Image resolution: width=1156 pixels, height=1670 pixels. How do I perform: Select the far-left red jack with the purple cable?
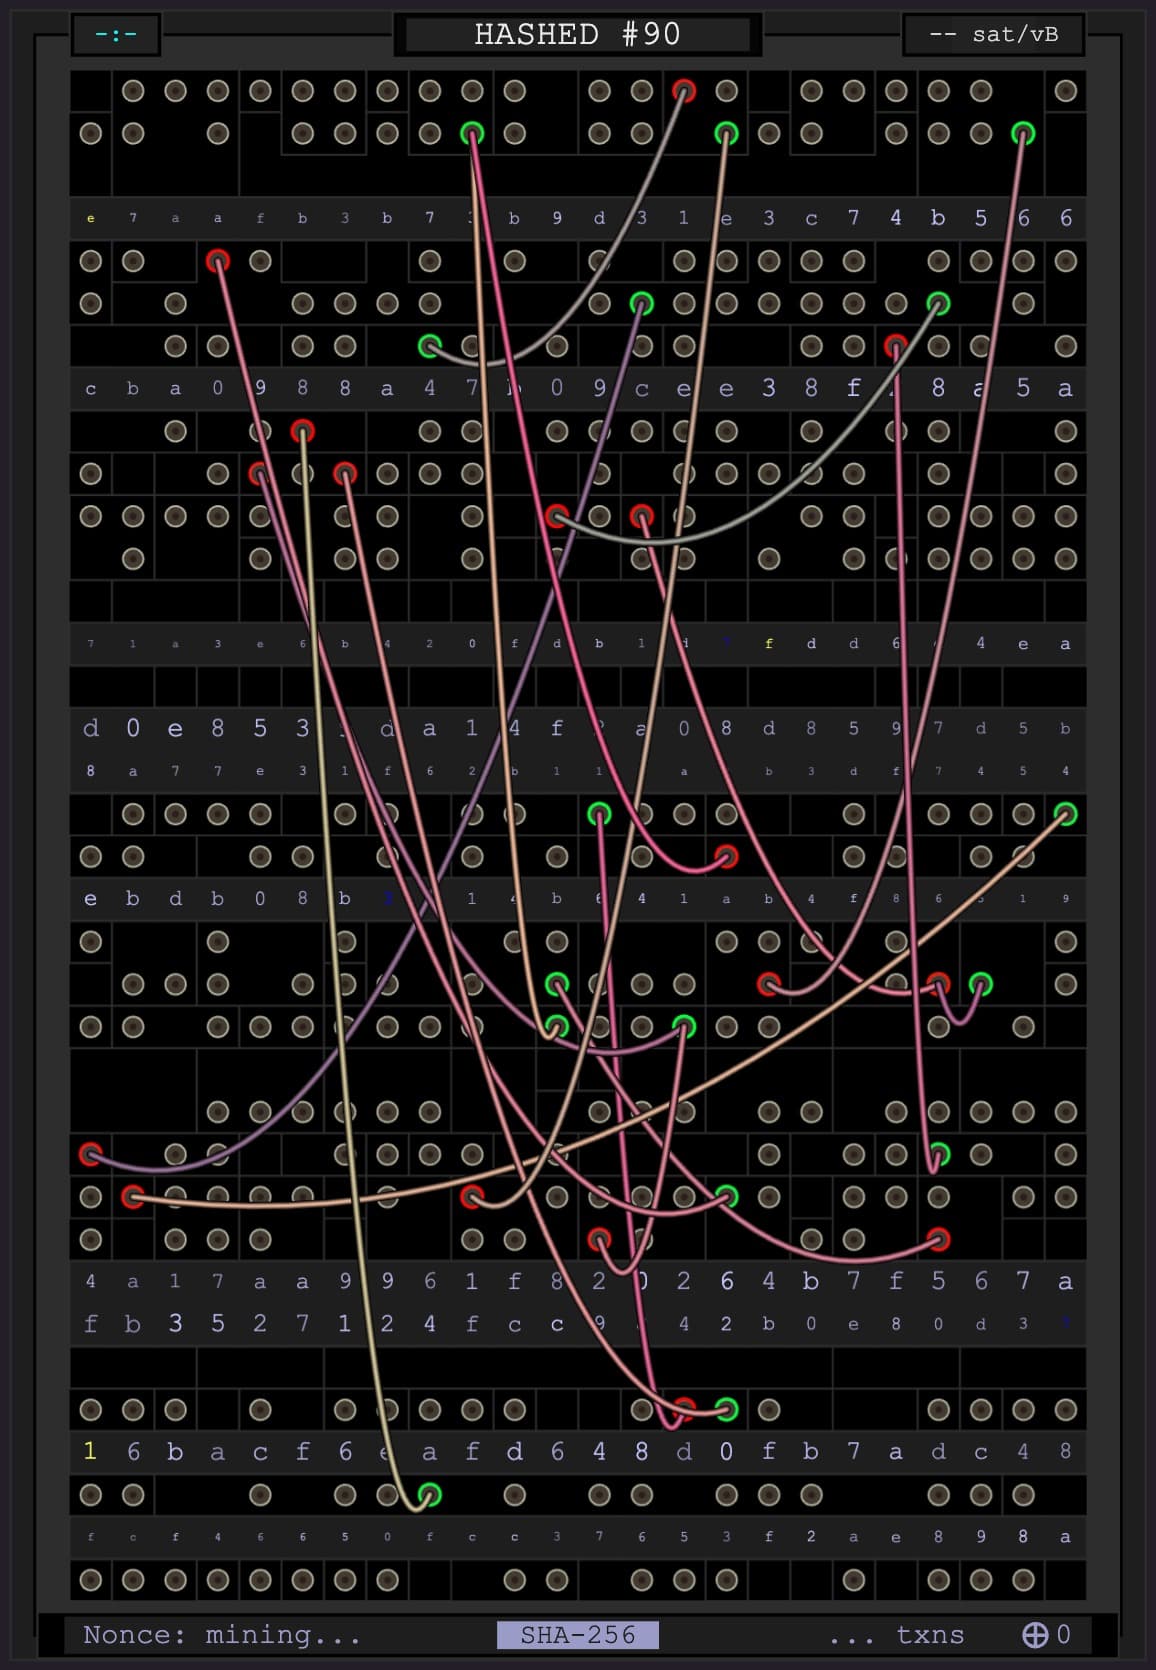click(x=91, y=1154)
